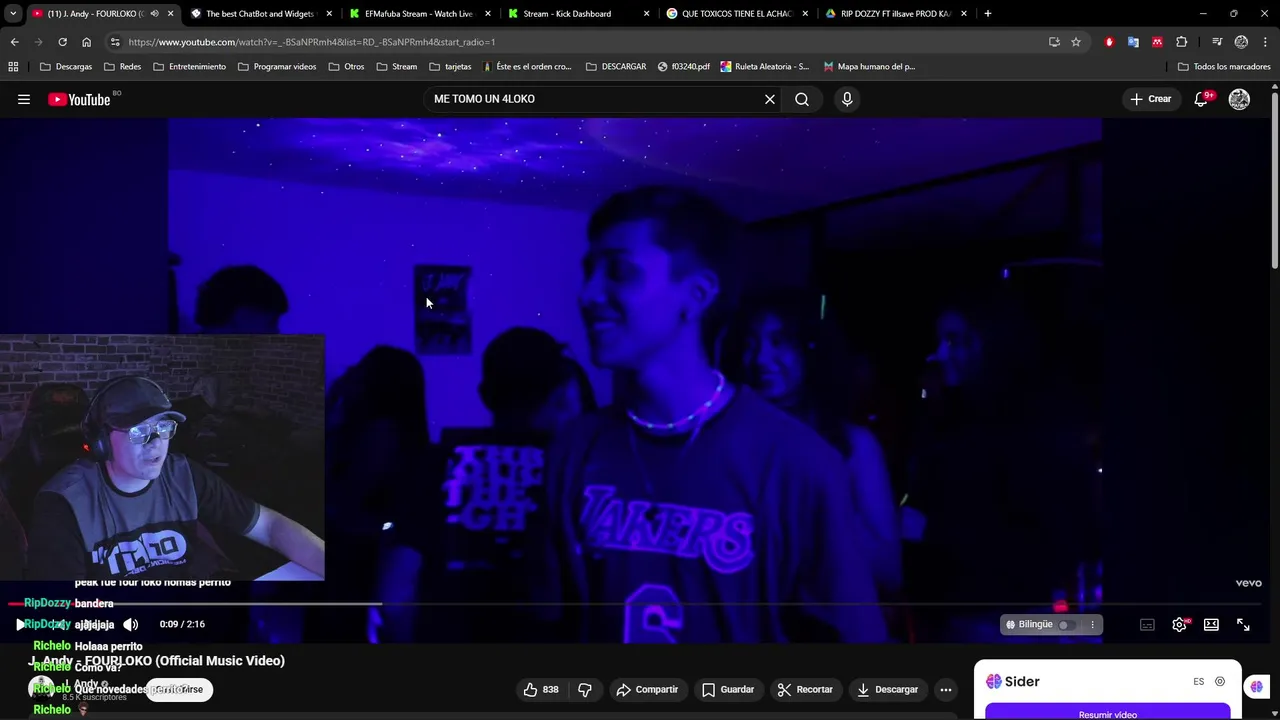Open the YouTube account avatar menu

coord(1239,99)
